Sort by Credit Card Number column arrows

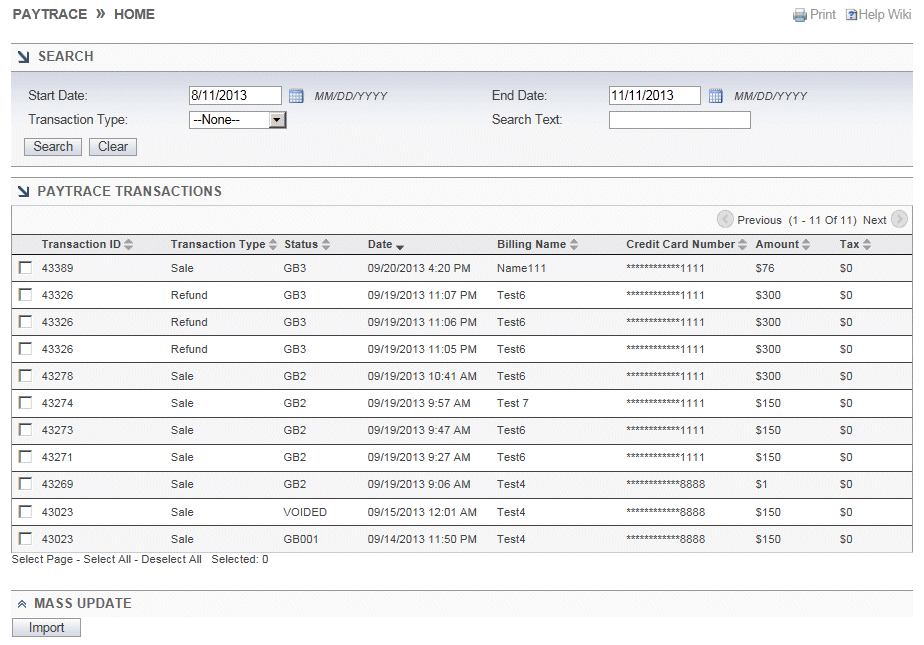742,244
